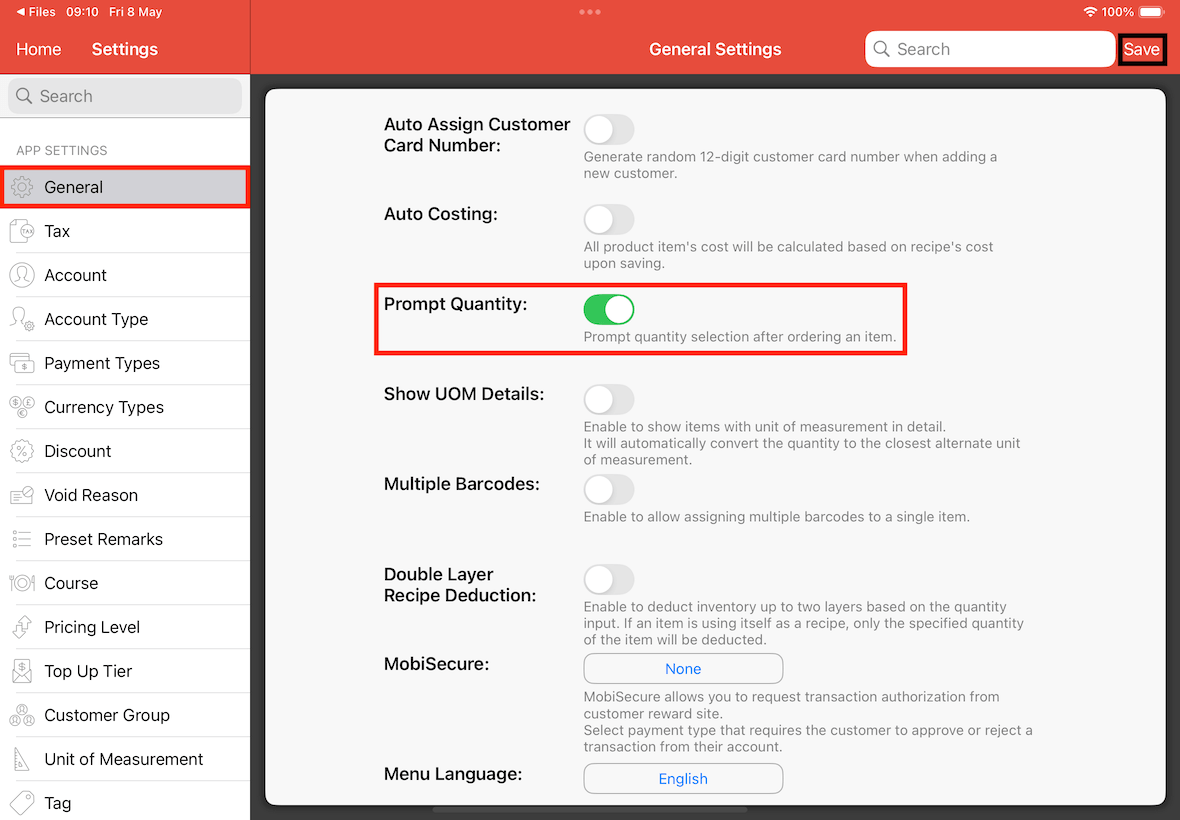Click the General gear icon in sidebar

point(22,187)
